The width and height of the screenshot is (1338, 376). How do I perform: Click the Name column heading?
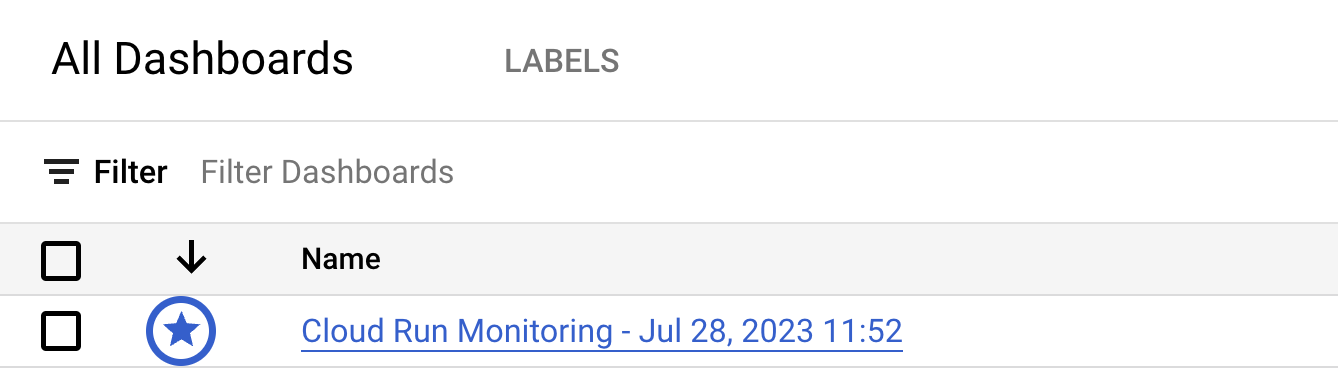point(341,260)
